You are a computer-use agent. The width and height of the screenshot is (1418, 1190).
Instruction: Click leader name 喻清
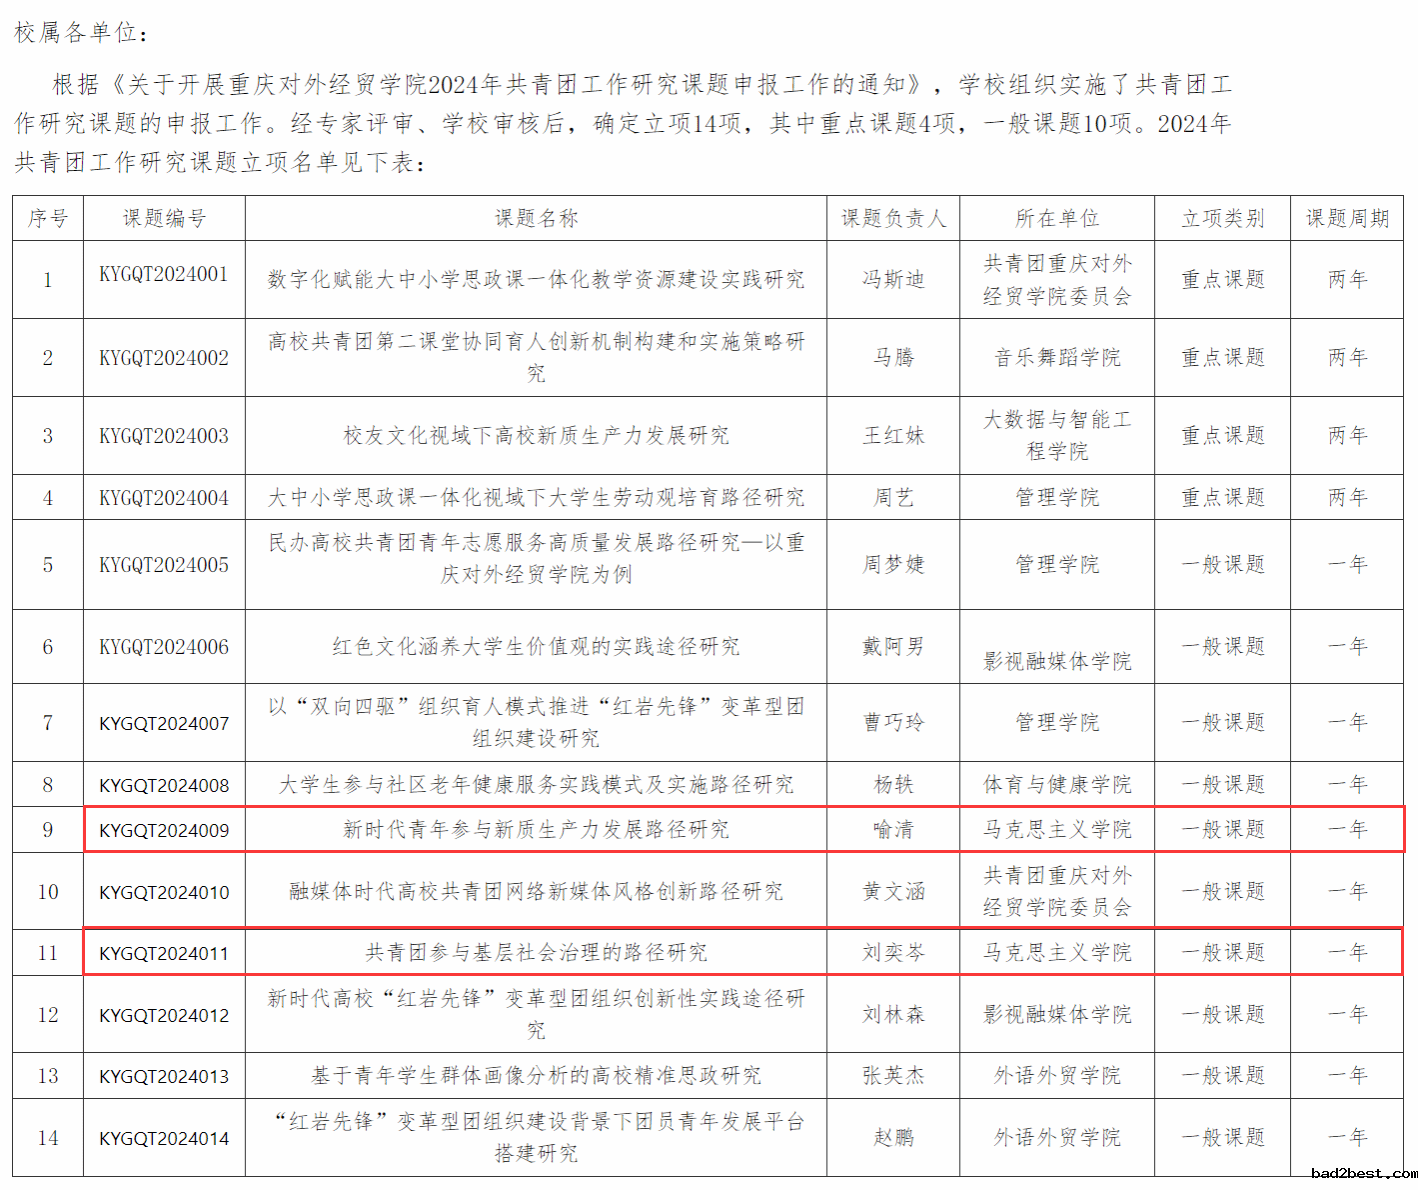[893, 830]
